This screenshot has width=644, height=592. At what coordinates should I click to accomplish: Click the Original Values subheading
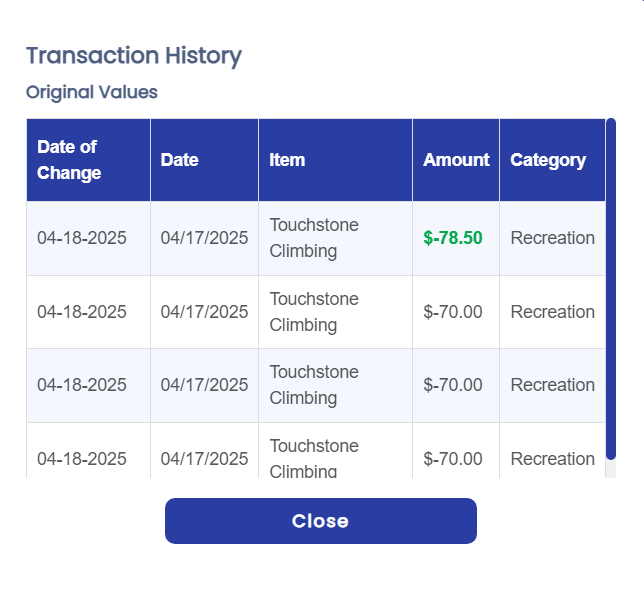tap(92, 92)
